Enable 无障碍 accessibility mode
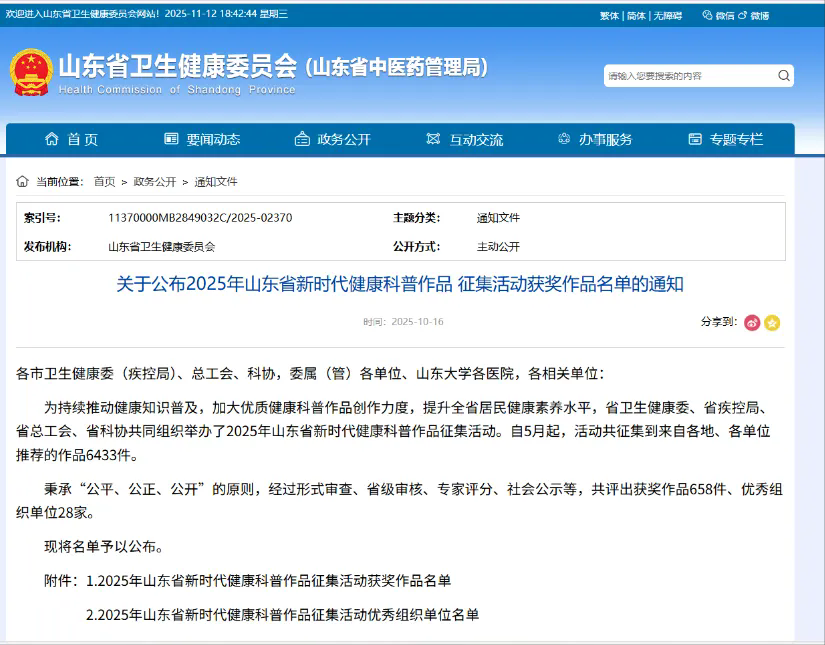Screen dimensions: 825x645 [667, 16]
